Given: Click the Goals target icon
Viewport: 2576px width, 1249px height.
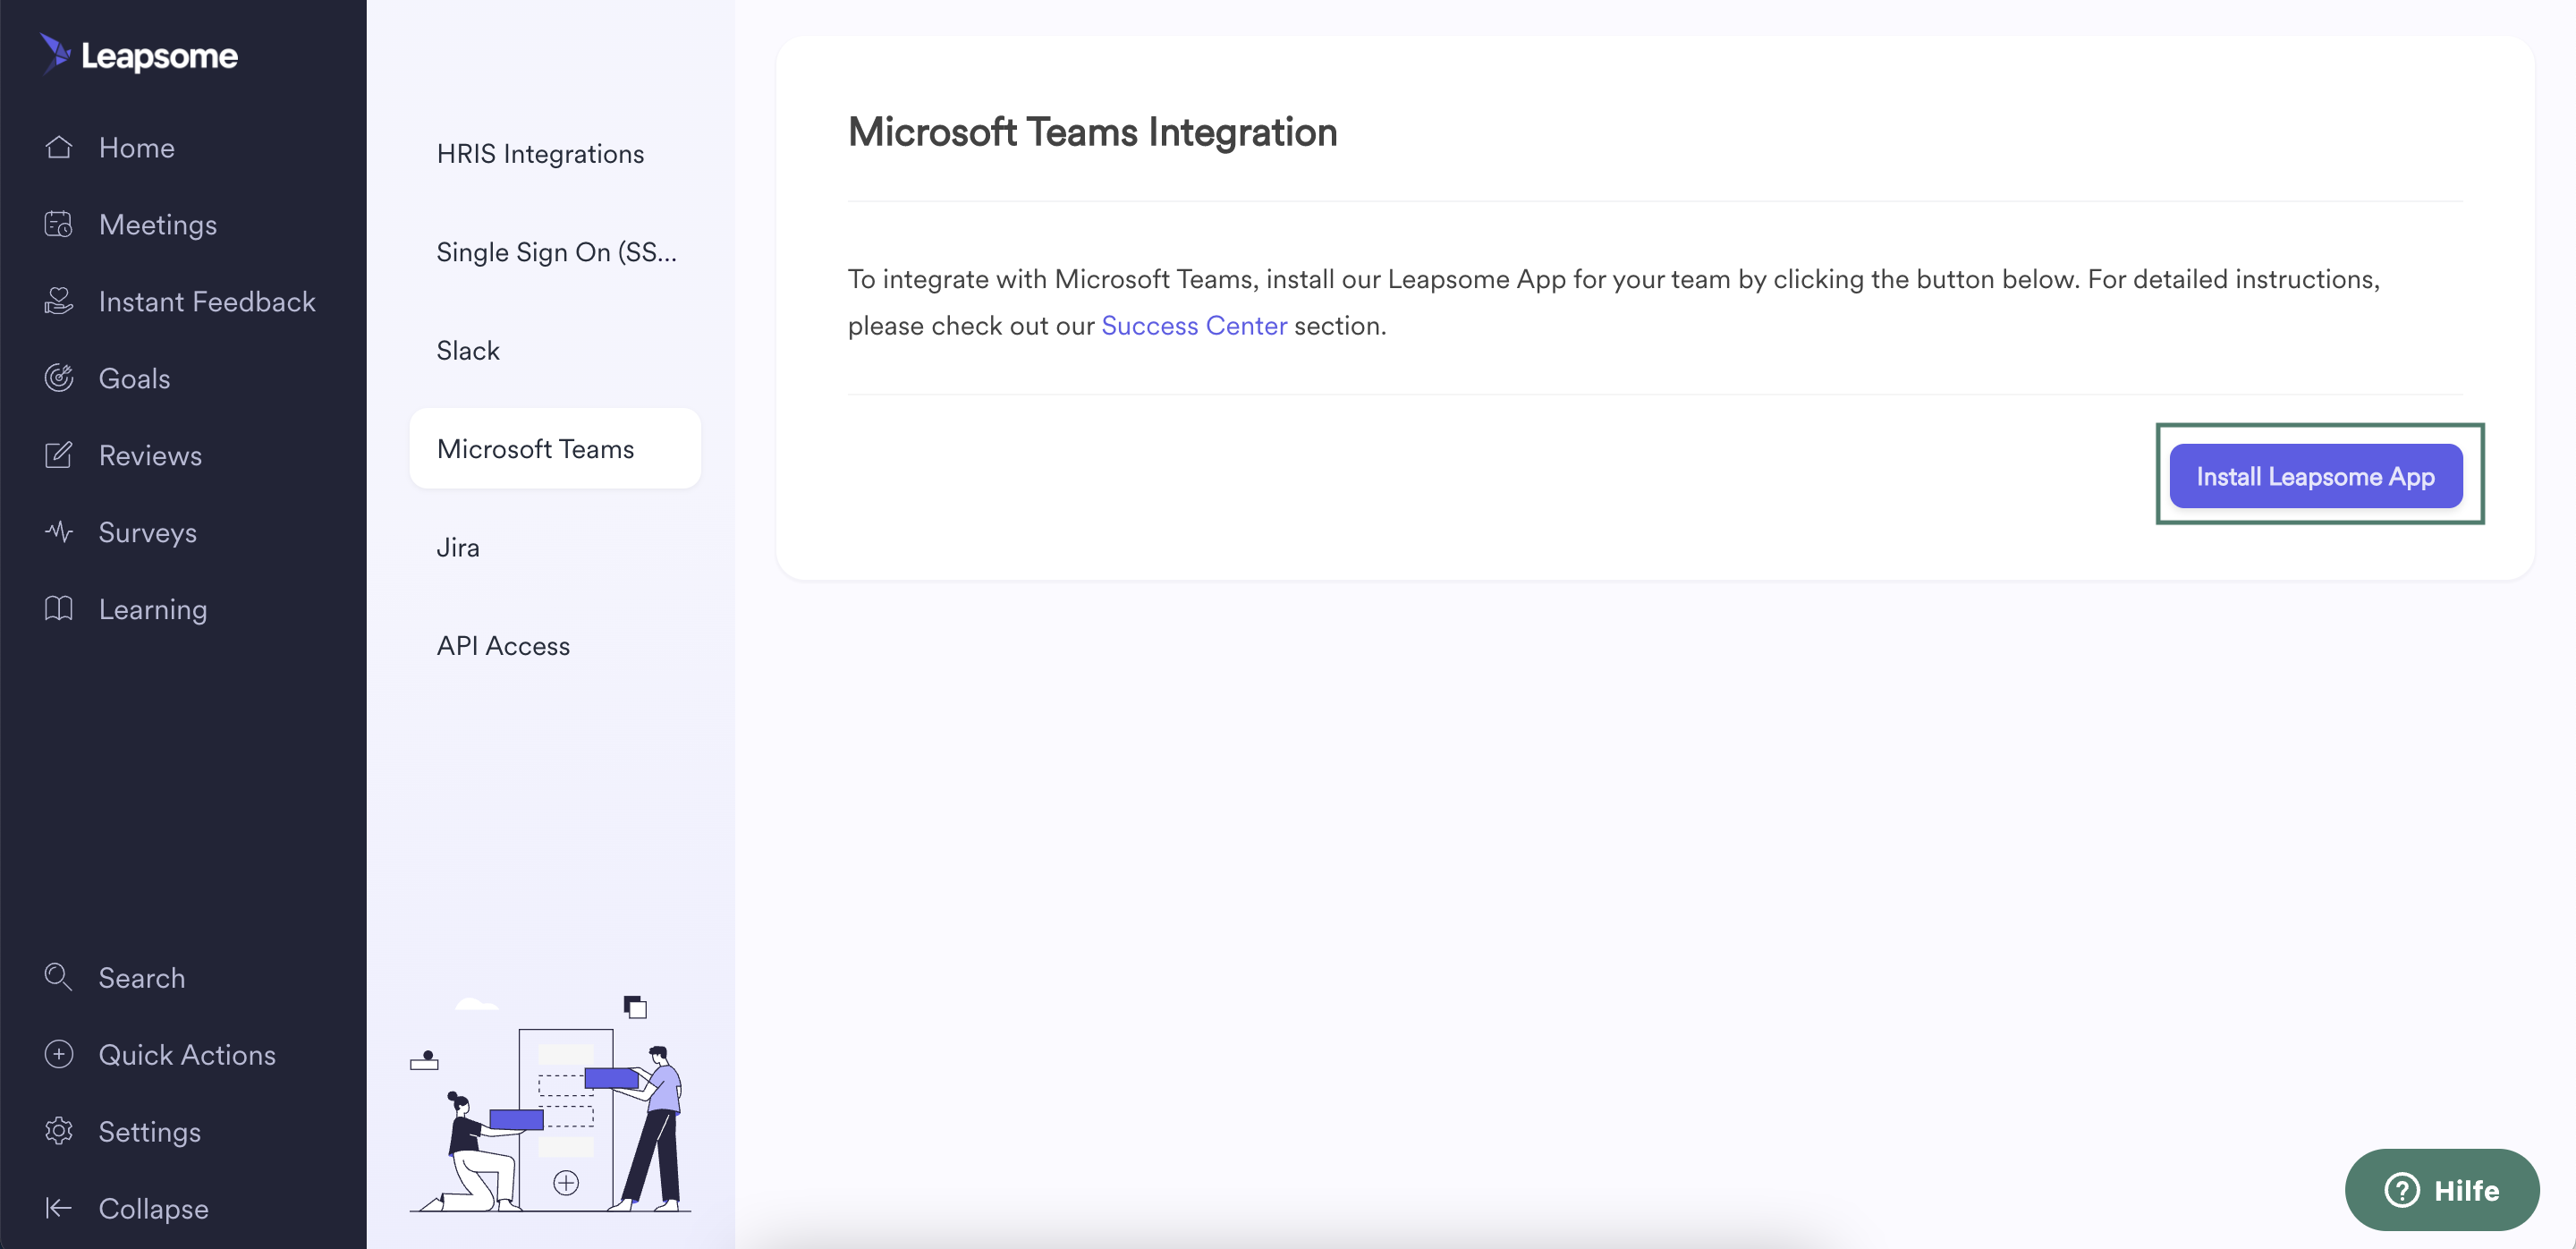Looking at the screenshot, I should [59, 378].
